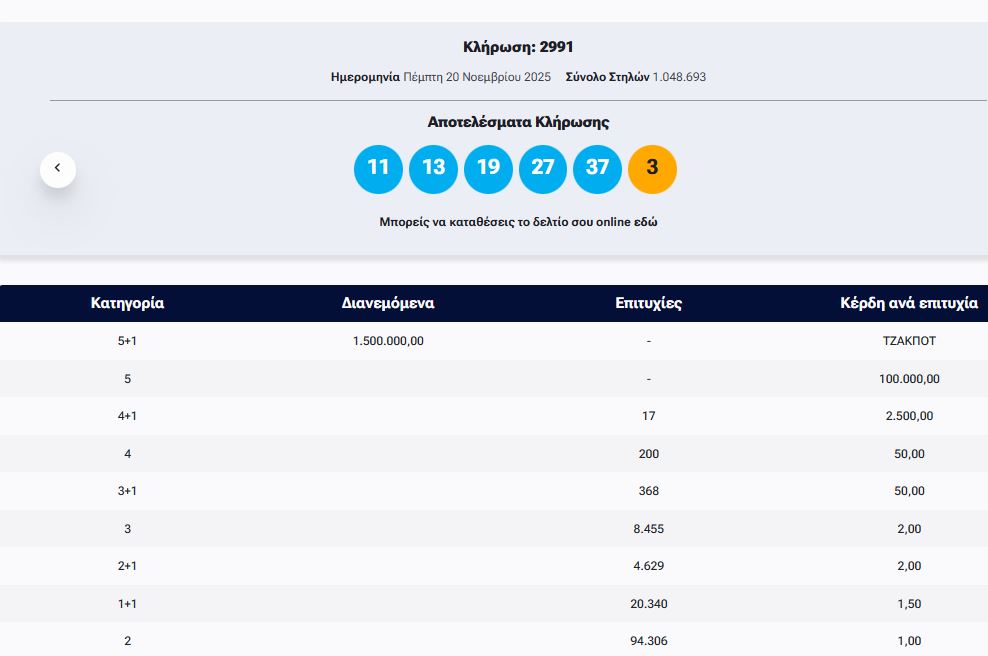This screenshot has width=988, height=656.
Task: Select the 1.500.000,00 distributed amount
Action: (388, 341)
